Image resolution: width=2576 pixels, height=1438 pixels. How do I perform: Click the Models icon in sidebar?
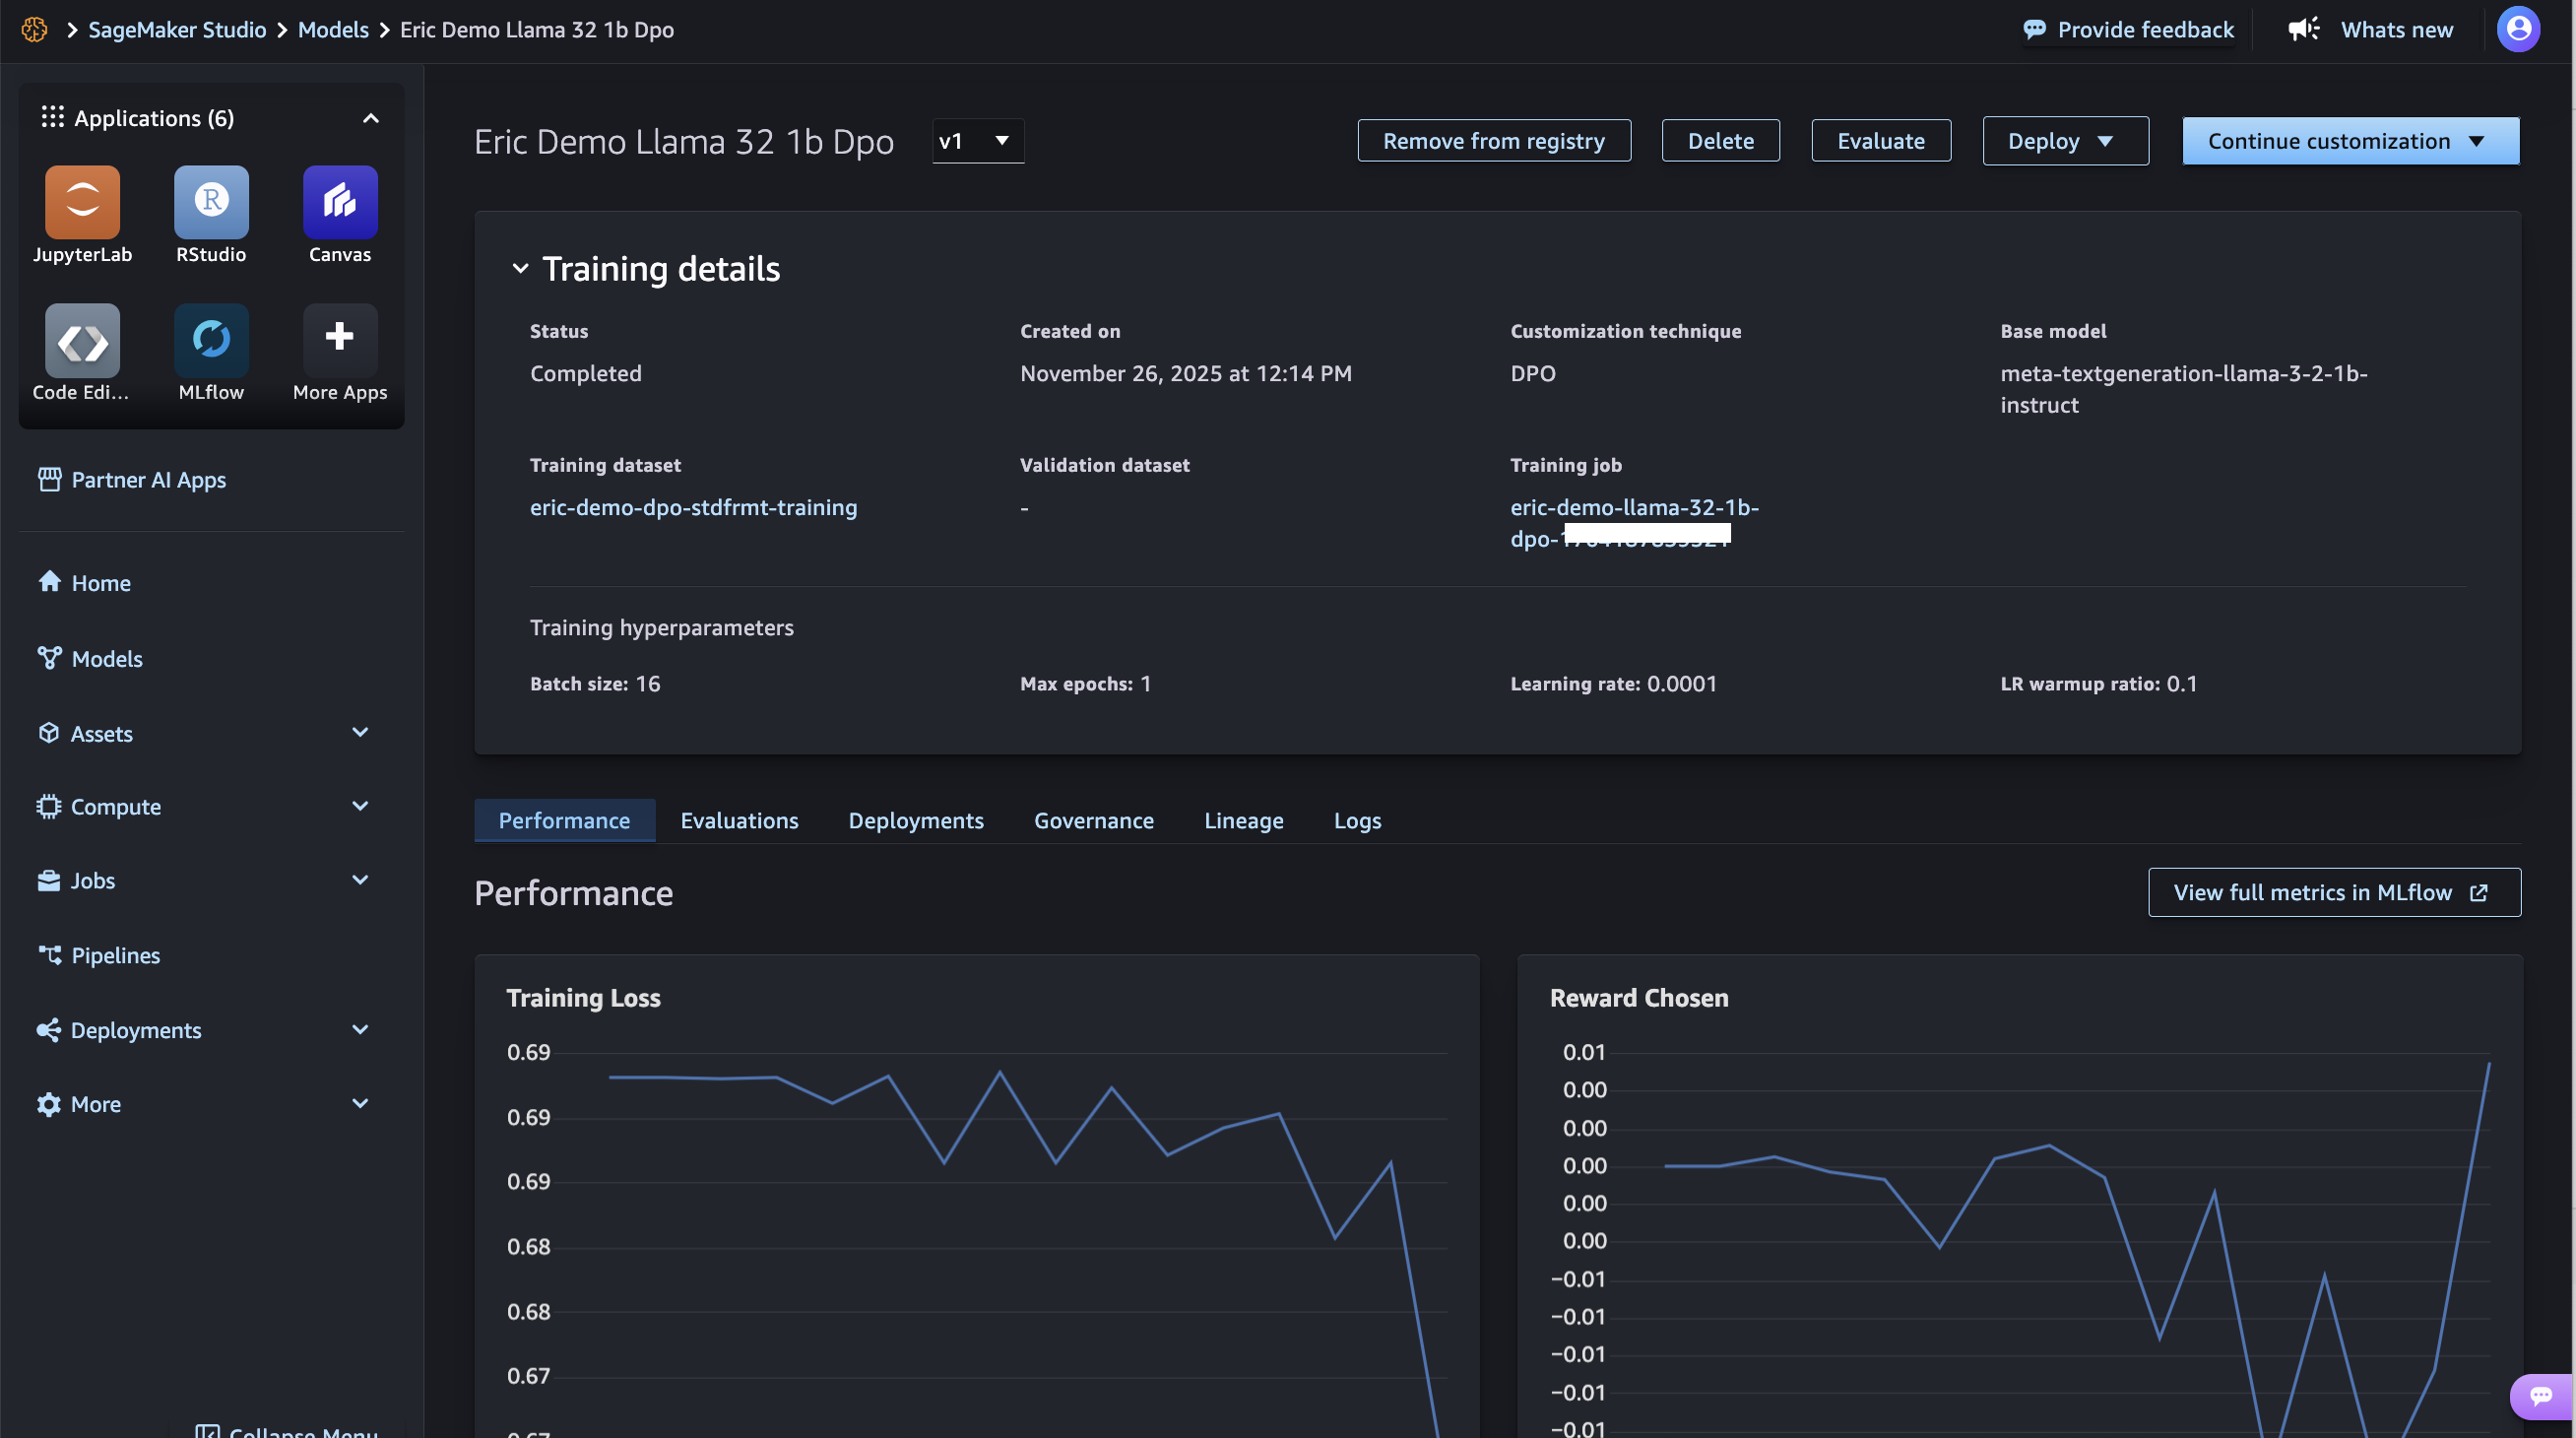point(49,658)
